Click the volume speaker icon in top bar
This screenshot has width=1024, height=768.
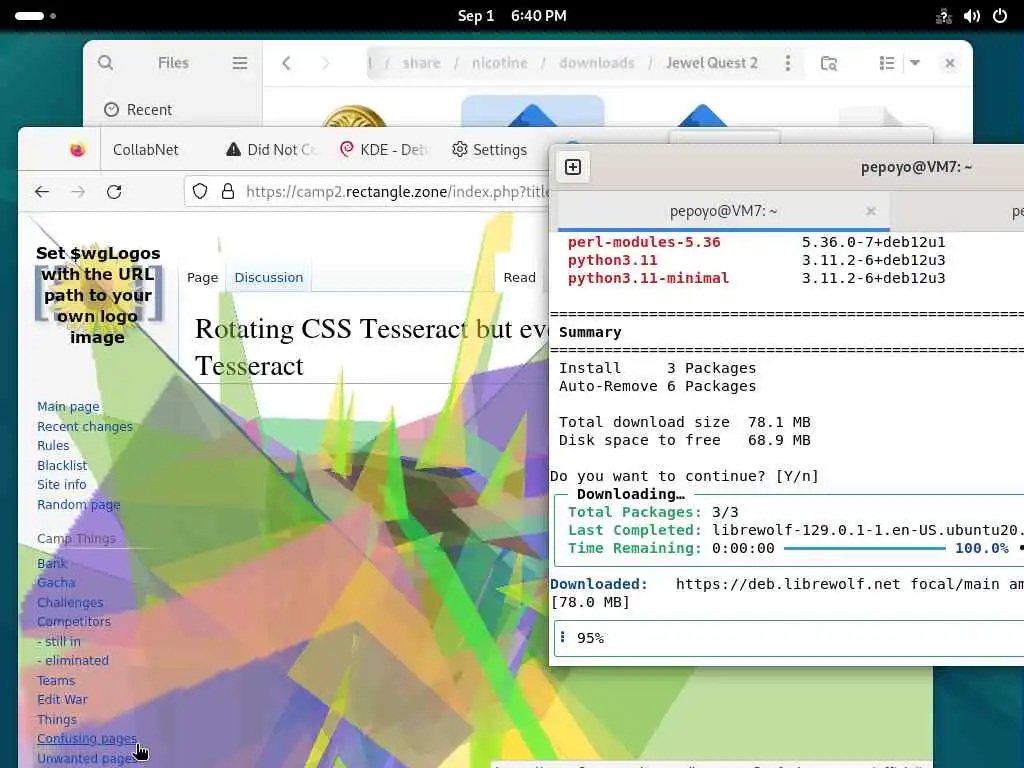[972, 16]
